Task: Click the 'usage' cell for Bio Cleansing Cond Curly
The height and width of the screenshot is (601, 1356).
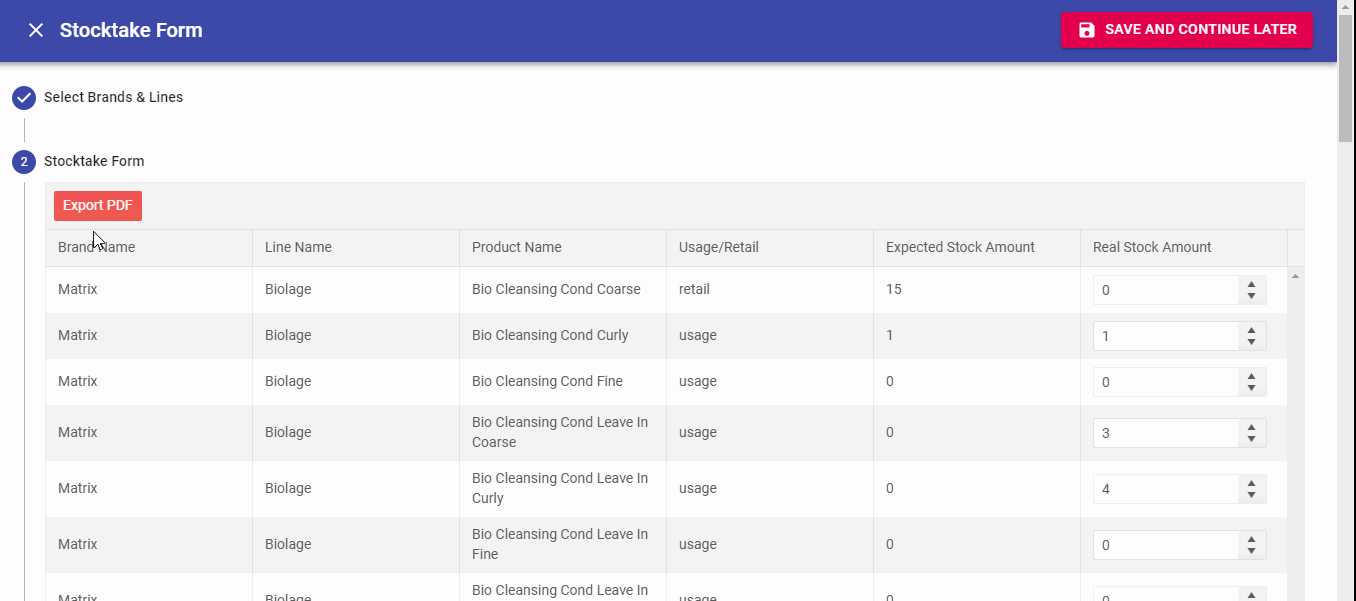Action: pos(770,336)
